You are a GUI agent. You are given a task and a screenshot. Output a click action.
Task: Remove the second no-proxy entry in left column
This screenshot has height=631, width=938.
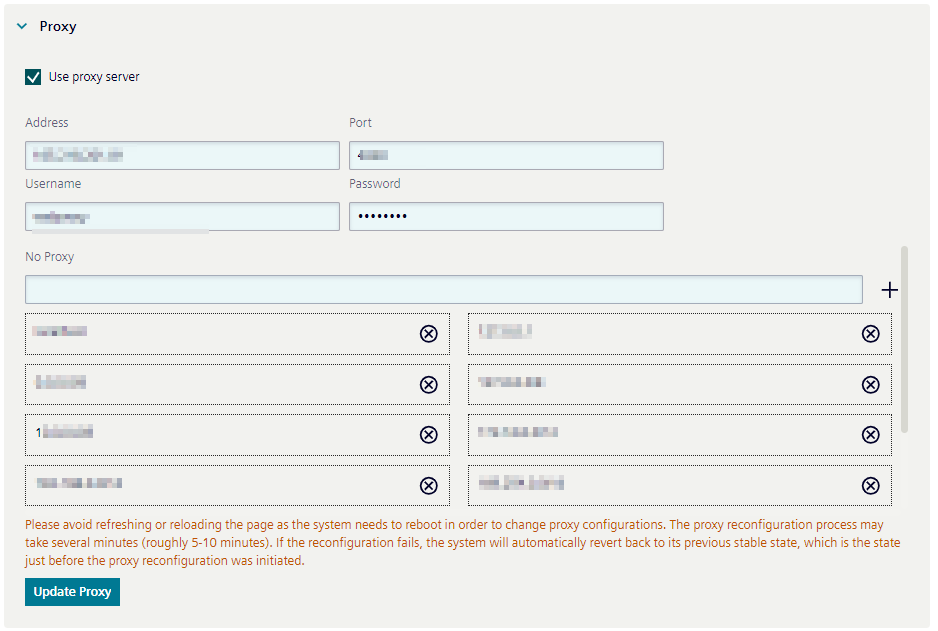pos(429,384)
